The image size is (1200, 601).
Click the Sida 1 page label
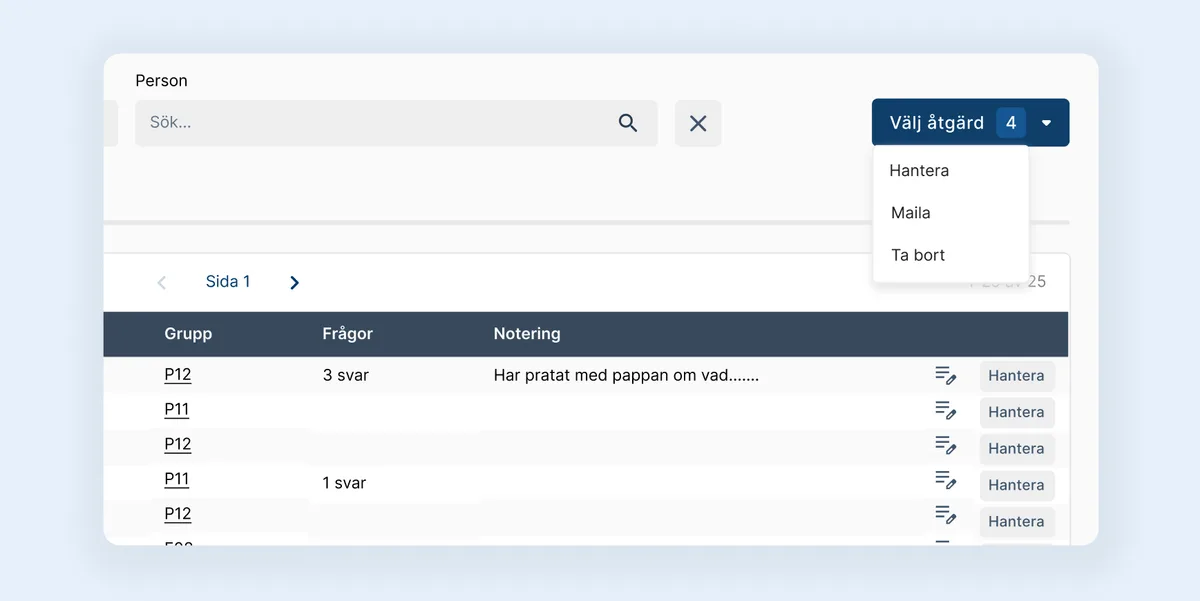(x=228, y=282)
